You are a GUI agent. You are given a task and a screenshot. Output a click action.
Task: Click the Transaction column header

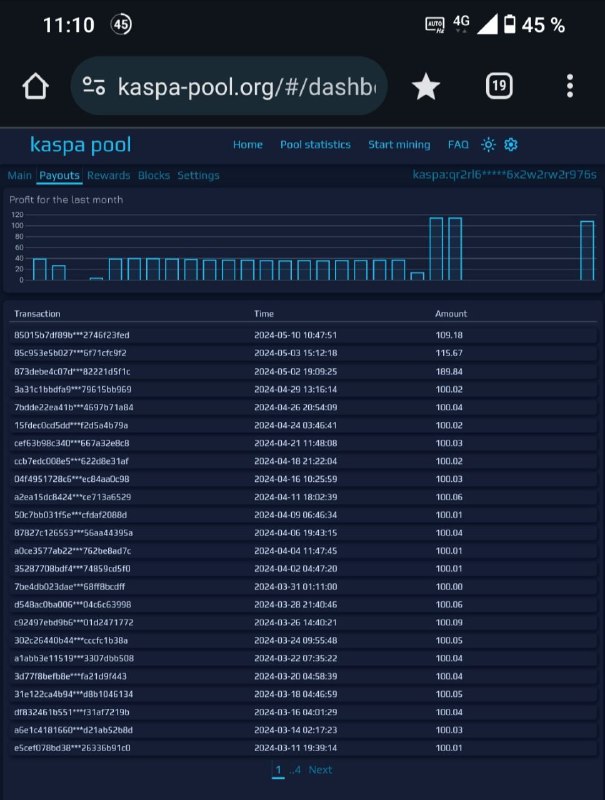tap(37, 314)
